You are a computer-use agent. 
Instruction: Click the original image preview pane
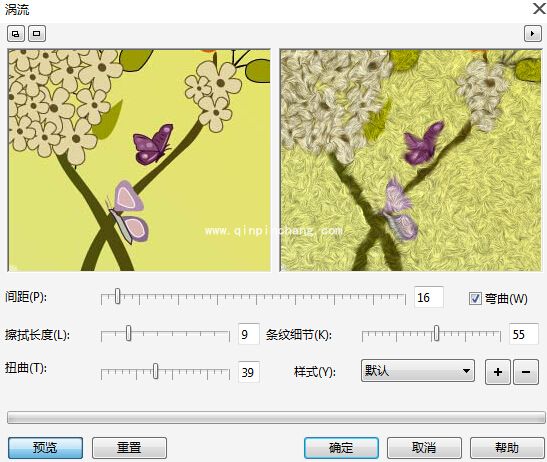coord(139,160)
